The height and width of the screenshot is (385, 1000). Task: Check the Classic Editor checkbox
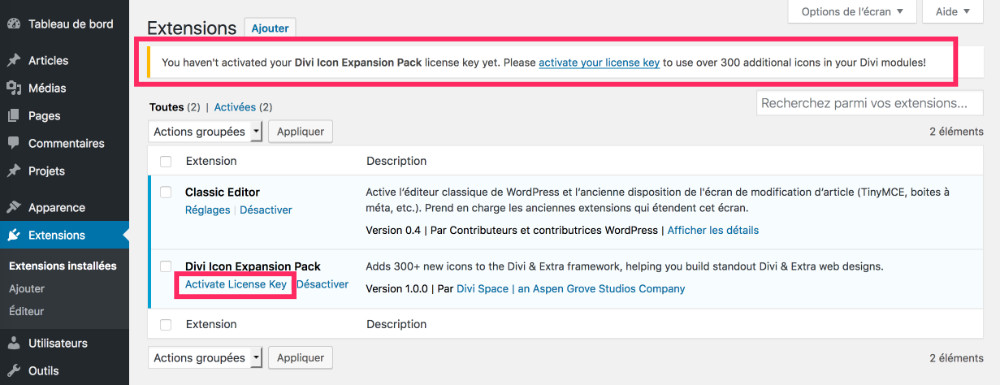[x=166, y=192]
